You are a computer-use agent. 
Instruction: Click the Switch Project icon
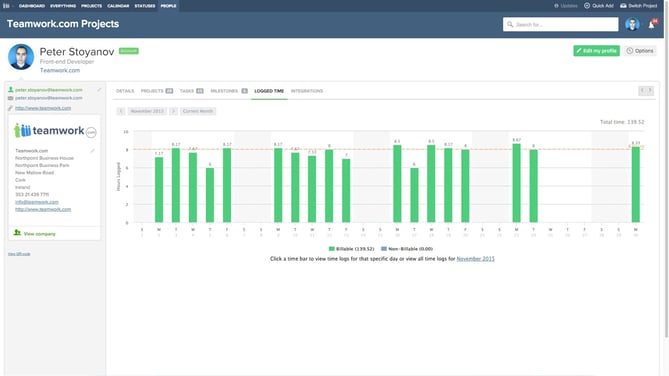pyautogui.click(x=623, y=6)
